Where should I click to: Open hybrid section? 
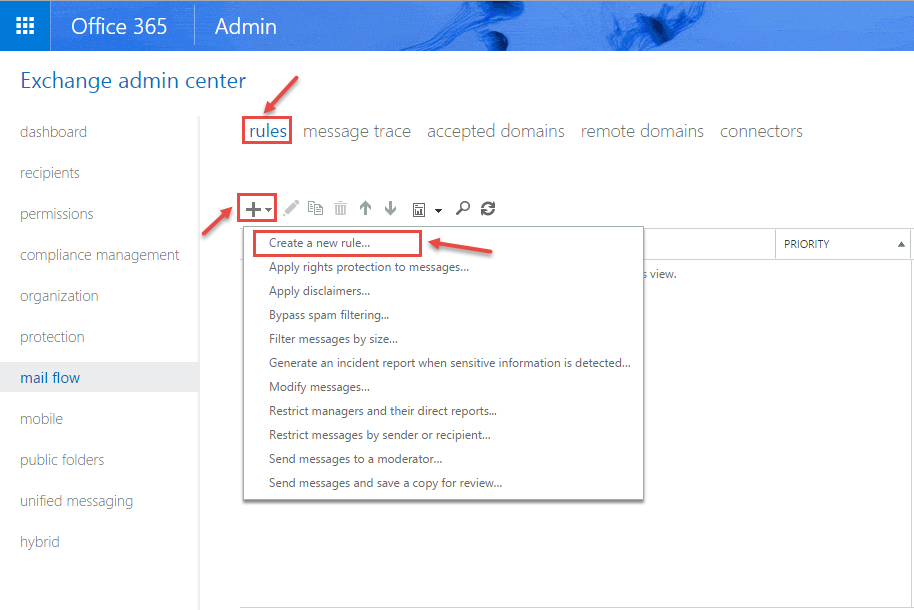[40, 542]
